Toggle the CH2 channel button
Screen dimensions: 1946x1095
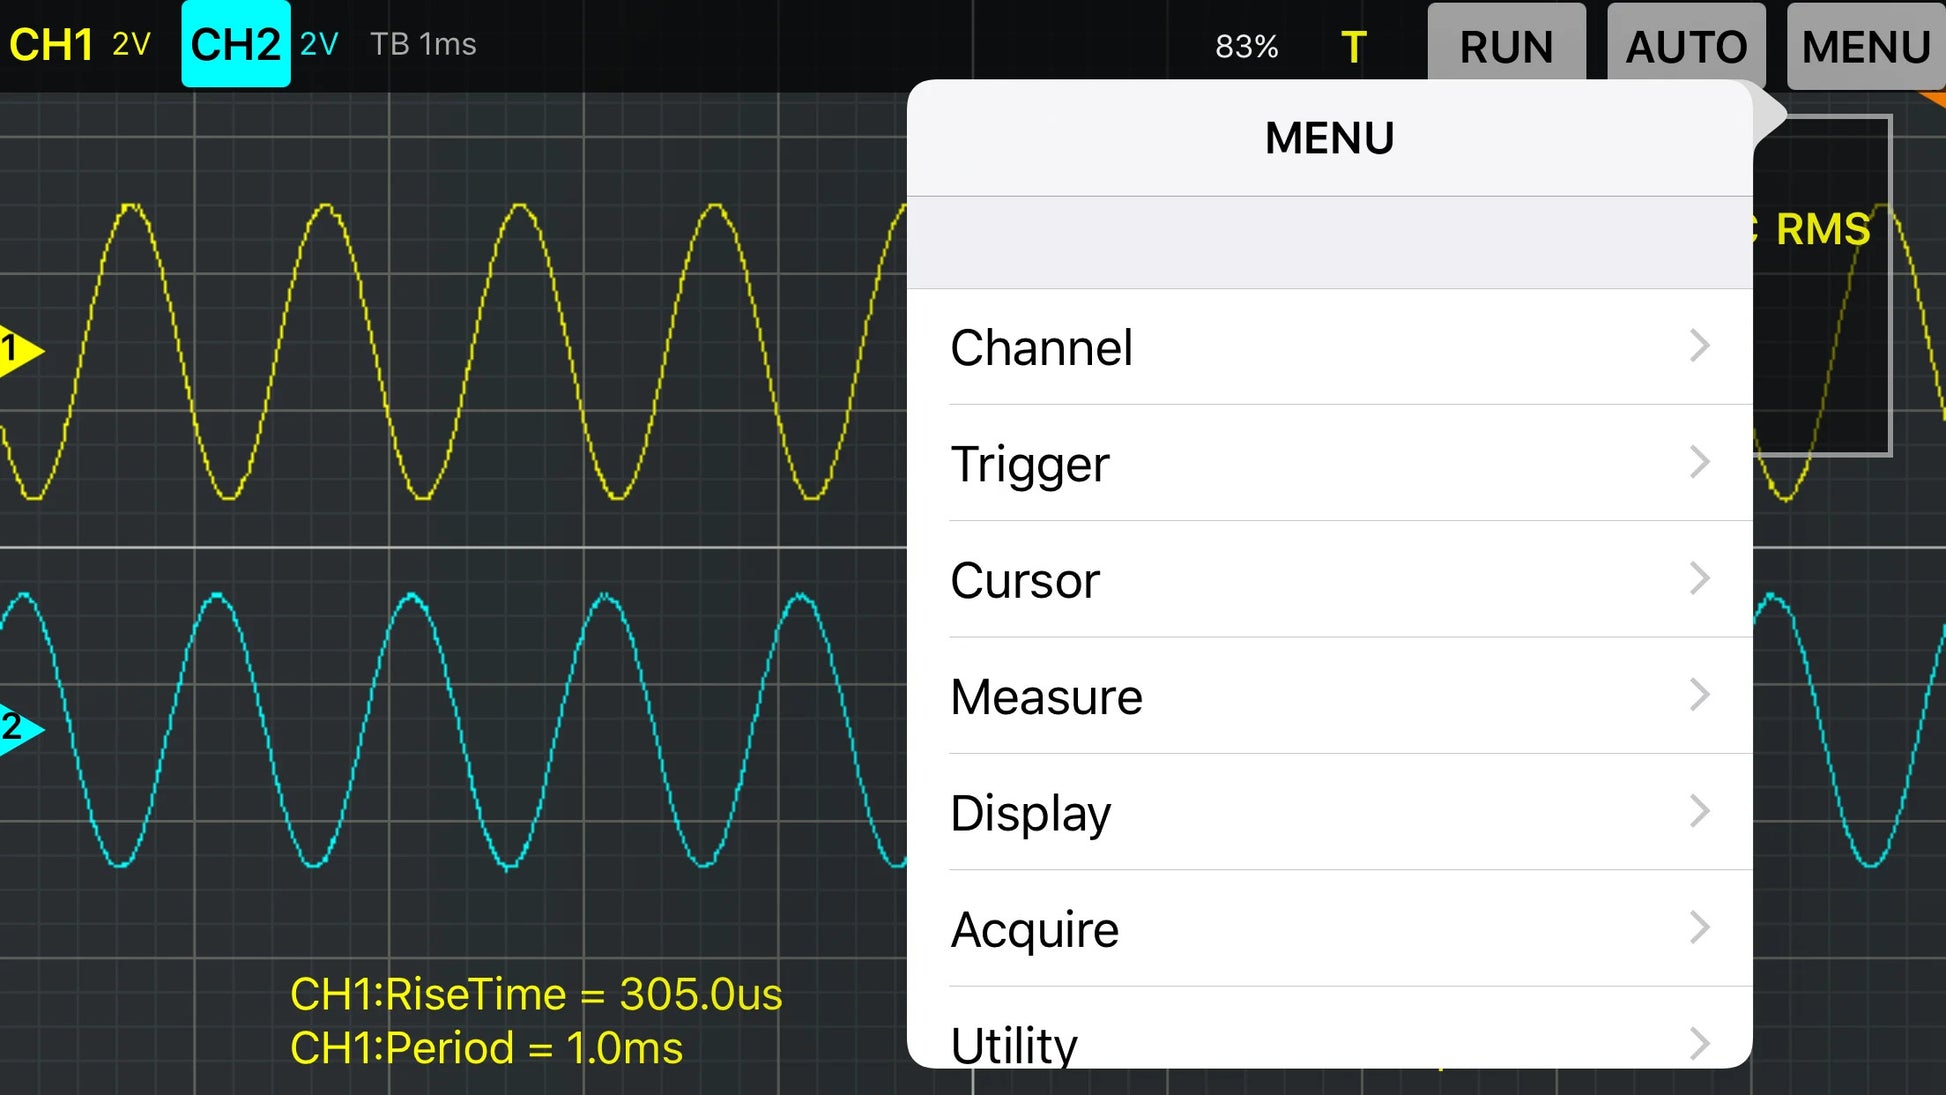point(236,45)
